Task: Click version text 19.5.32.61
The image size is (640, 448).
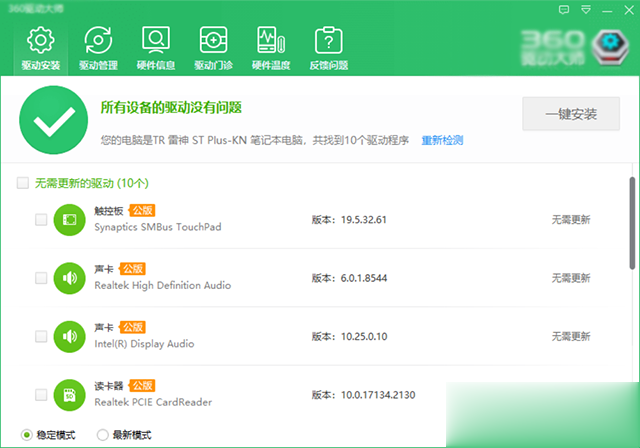Action: tap(364, 220)
